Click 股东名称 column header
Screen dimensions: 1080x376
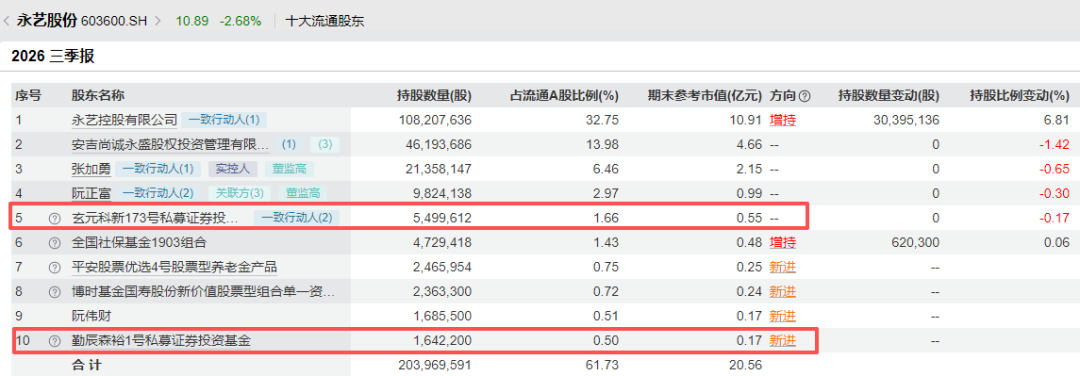[98, 96]
